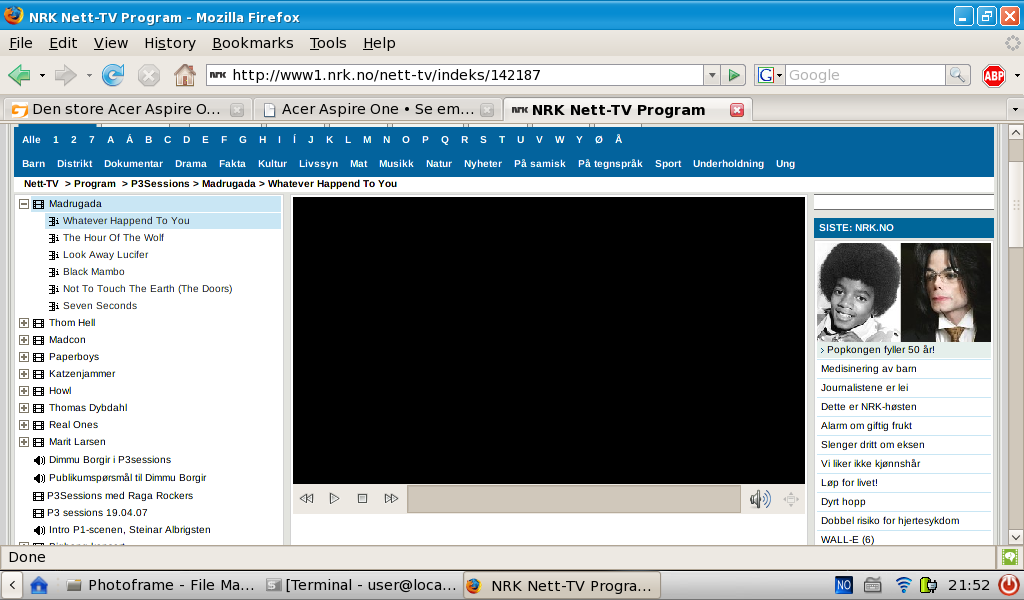Click the video progress seek bar
Screen dimensions: 1024x600
(574, 499)
